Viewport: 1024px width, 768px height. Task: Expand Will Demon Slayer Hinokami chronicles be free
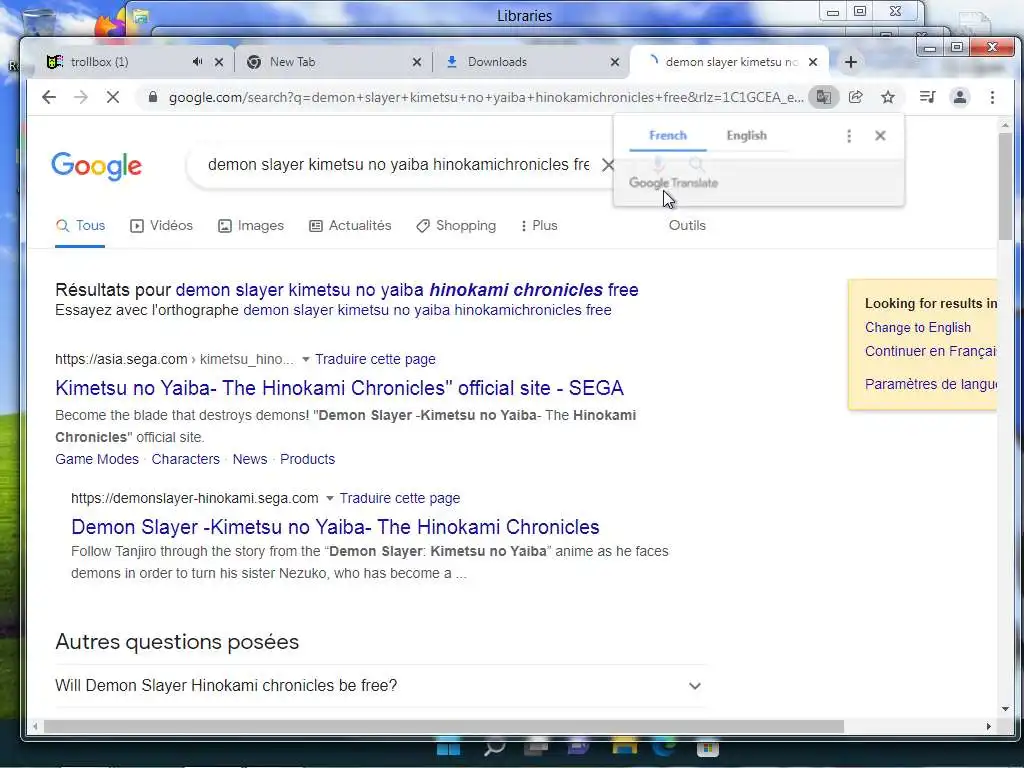(x=379, y=686)
